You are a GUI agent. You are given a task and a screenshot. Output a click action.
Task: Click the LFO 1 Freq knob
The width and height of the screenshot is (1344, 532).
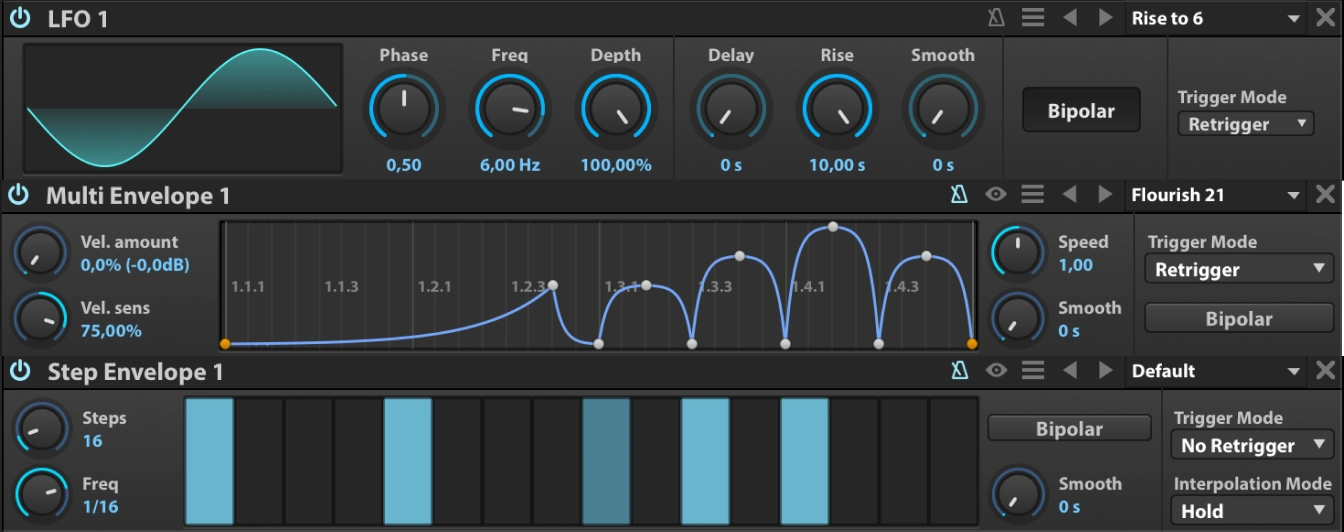(x=509, y=110)
